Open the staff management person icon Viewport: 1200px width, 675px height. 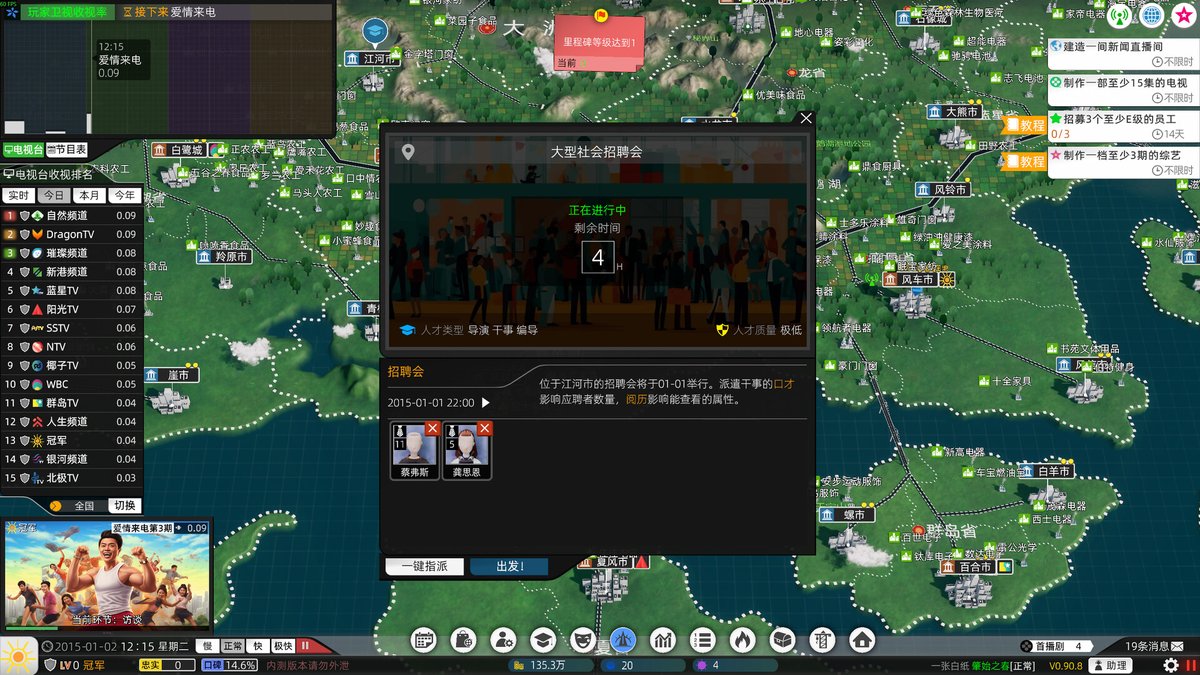(x=502, y=642)
